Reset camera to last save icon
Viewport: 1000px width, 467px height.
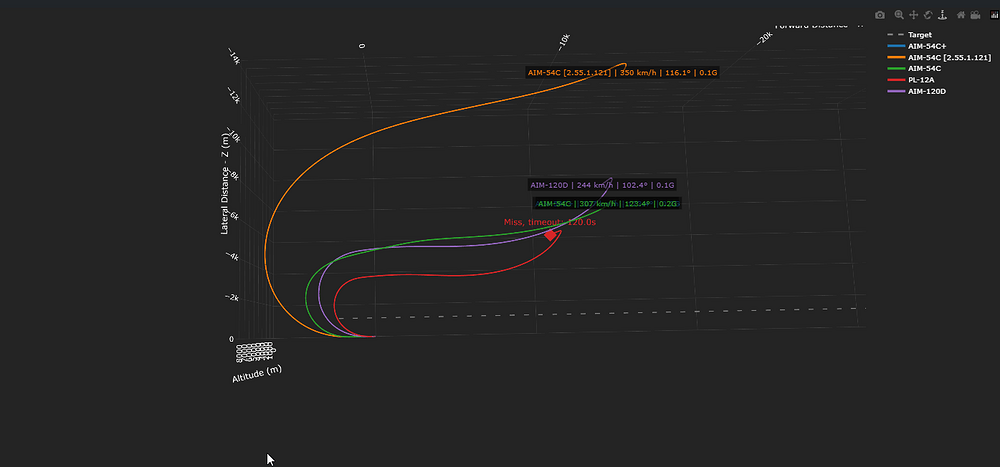[975, 15]
